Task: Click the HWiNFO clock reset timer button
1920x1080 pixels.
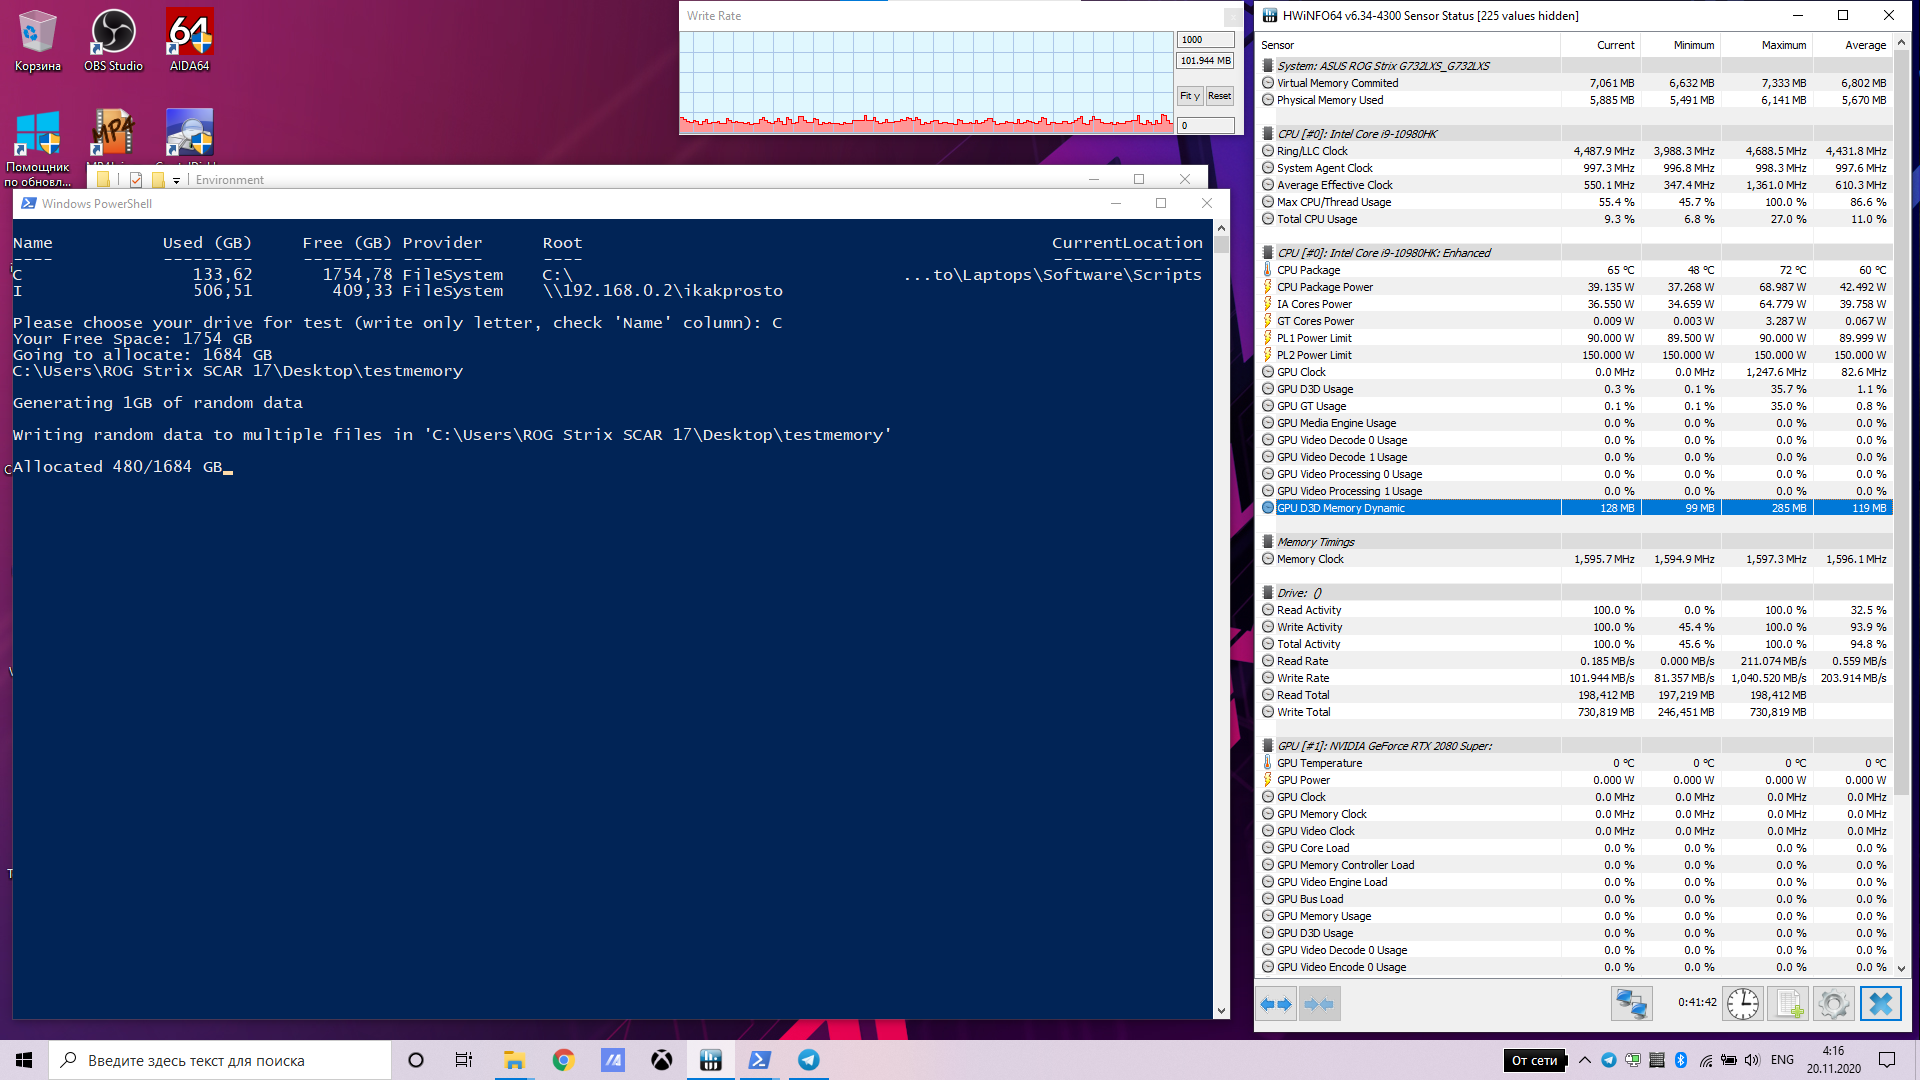Action: (1743, 1004)
